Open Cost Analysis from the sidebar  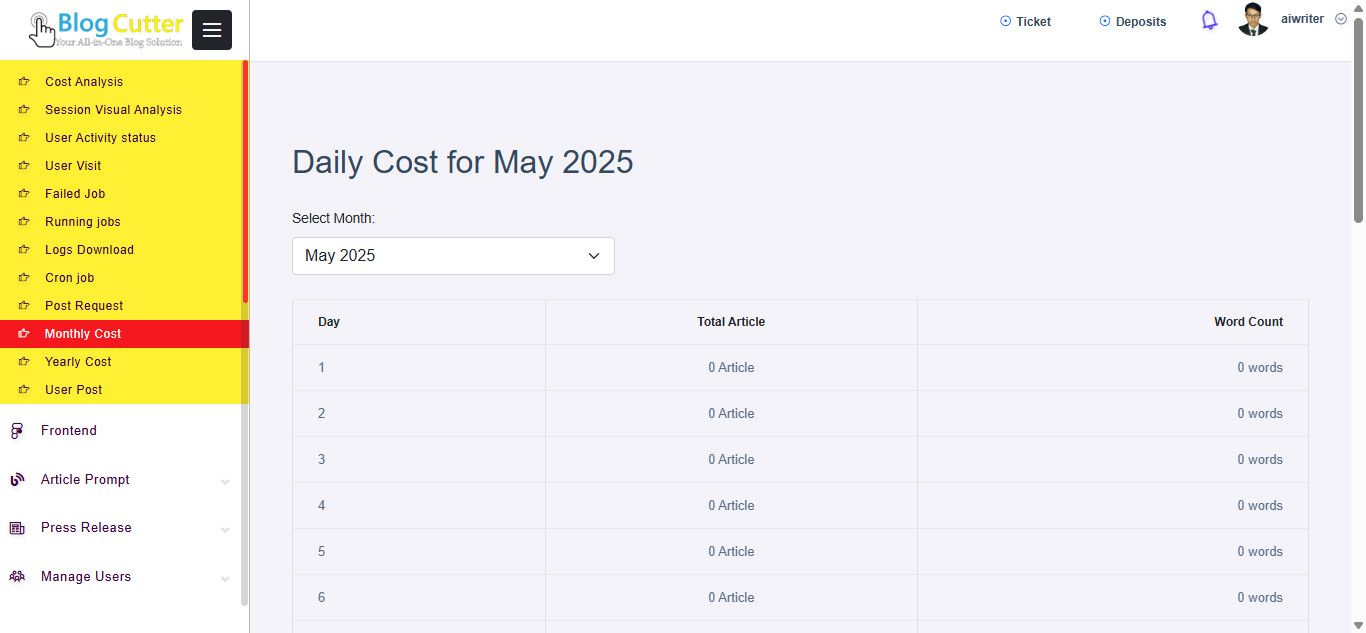tap(84, 82)
